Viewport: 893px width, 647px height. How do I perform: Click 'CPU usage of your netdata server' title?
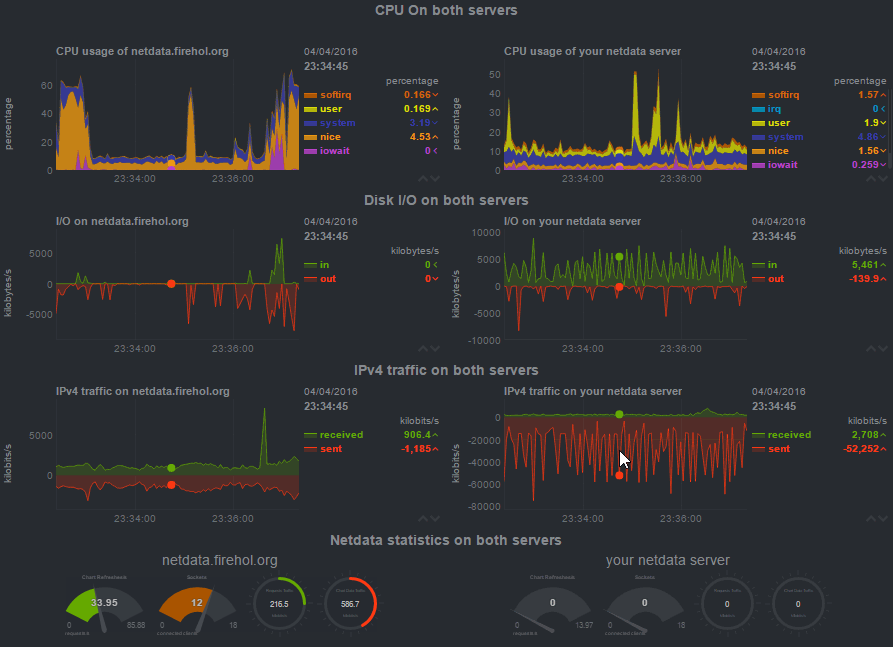click(592, 51)
